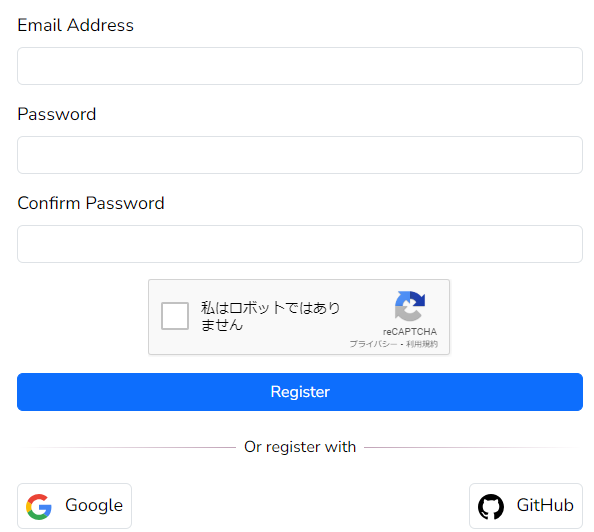Click the "Or register with" divider text

point(300,447)
